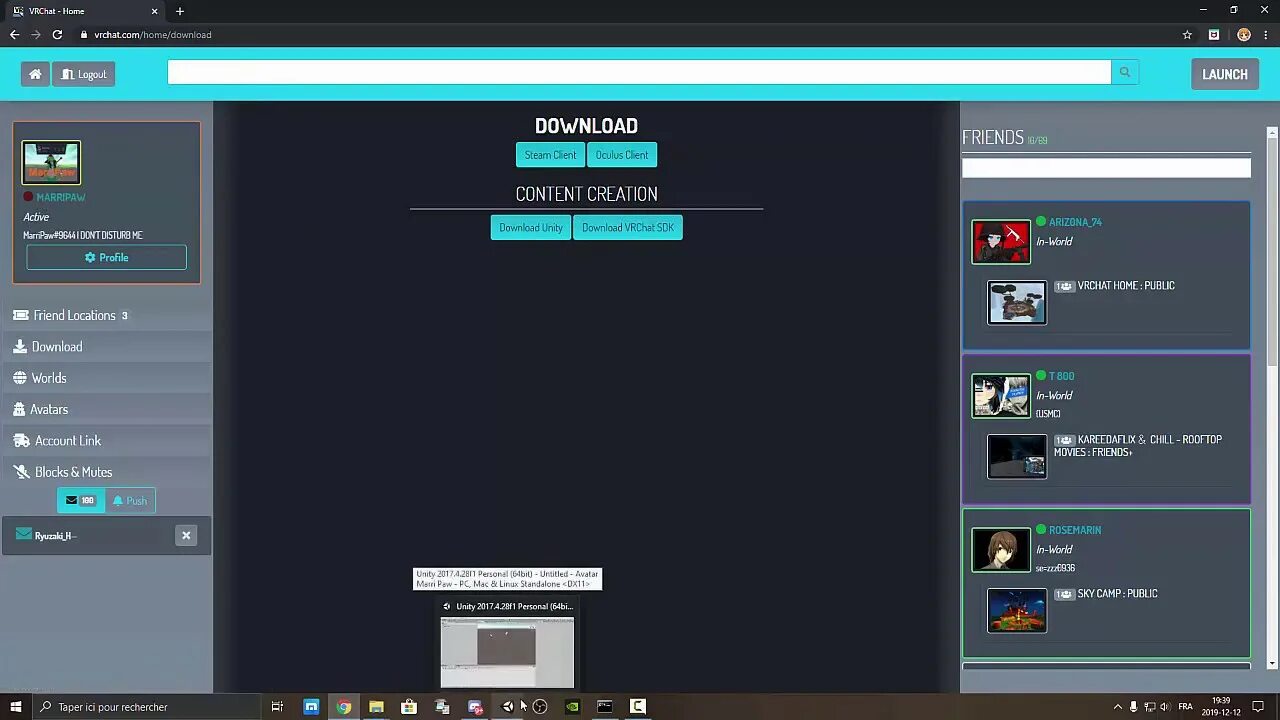Click the Logout button
The image size is (1280, 720).
coord(84,74)
